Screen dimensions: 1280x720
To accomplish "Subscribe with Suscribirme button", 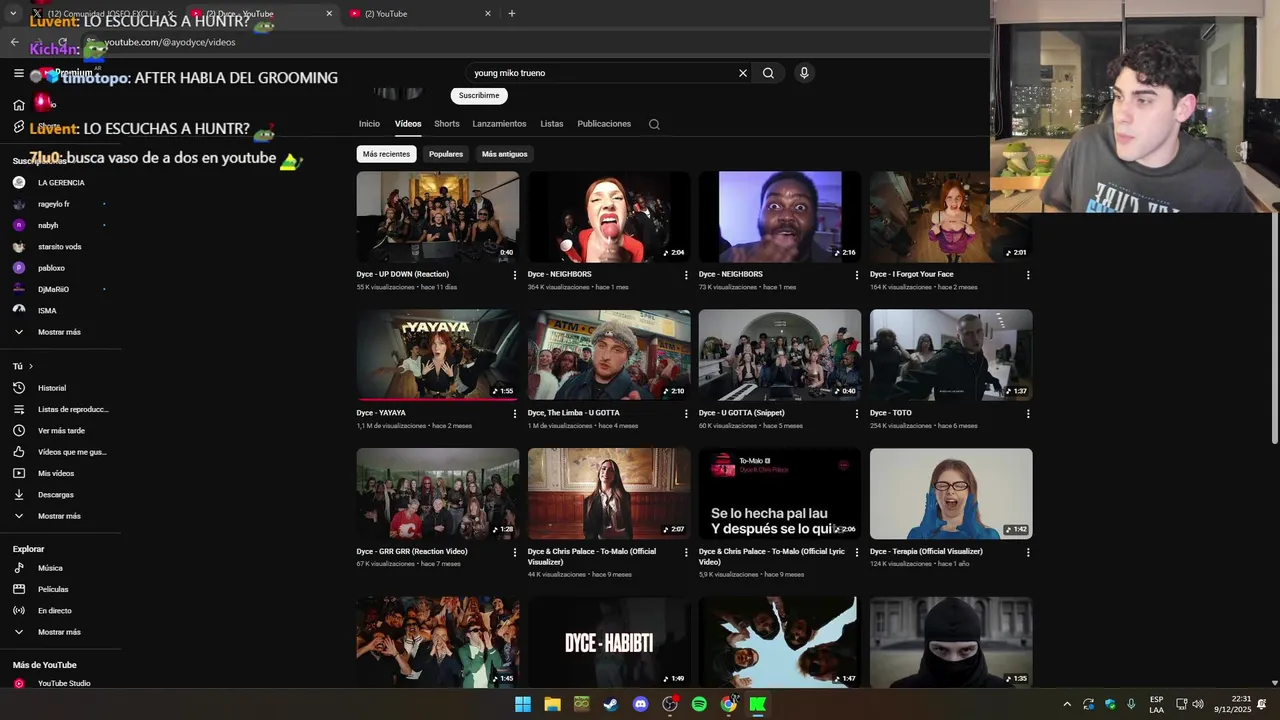I will click(x=479, y=96).
